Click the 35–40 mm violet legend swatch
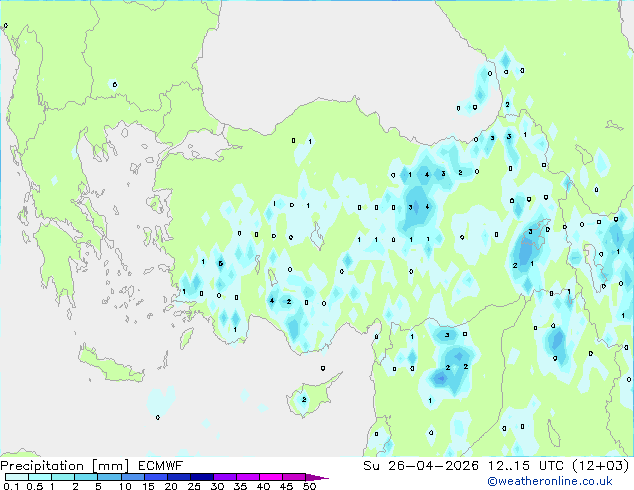Viewport: 634px width, 490px height. pyautogui.click(x=248, y=477)
